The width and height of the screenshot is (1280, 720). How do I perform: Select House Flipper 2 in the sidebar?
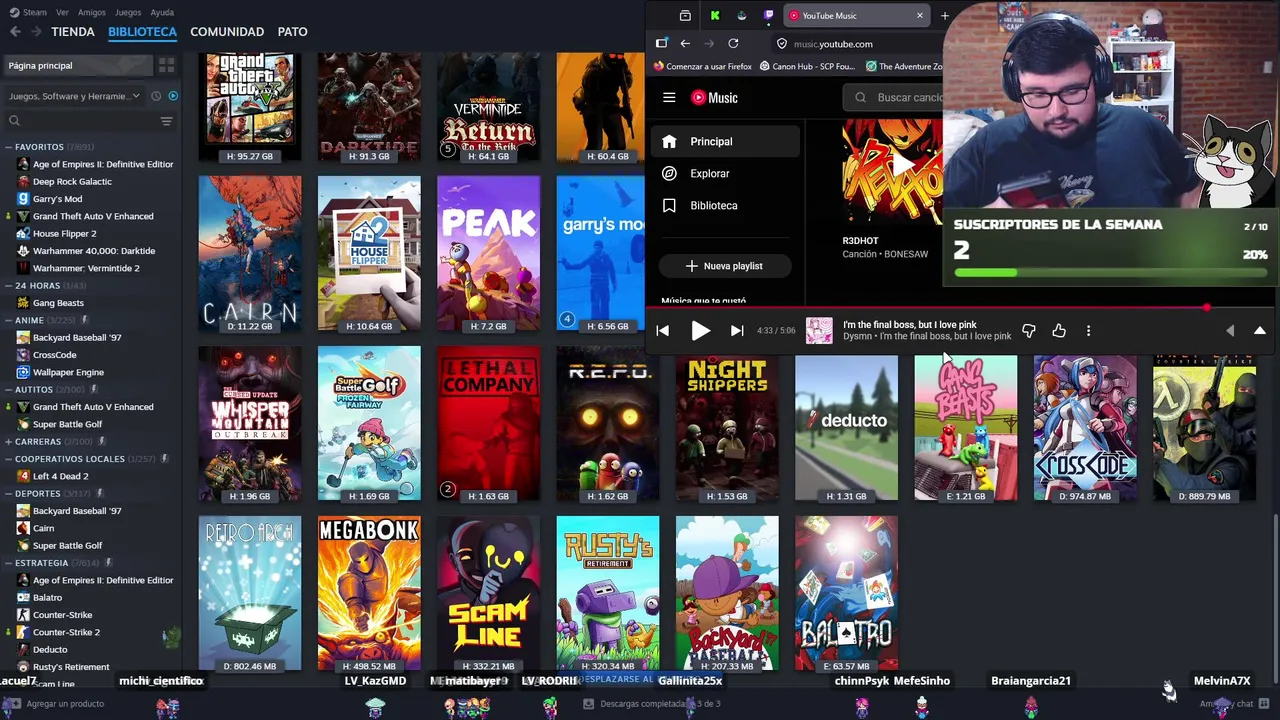pos(64,233)
